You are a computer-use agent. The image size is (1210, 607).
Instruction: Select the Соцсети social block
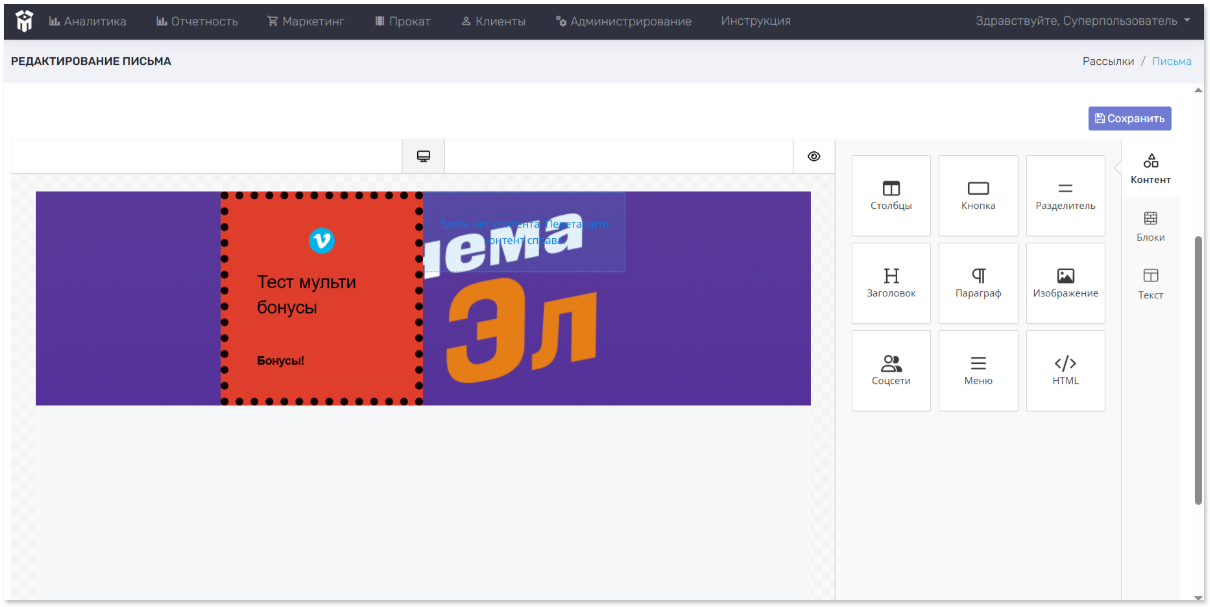(x=891, y=371)
